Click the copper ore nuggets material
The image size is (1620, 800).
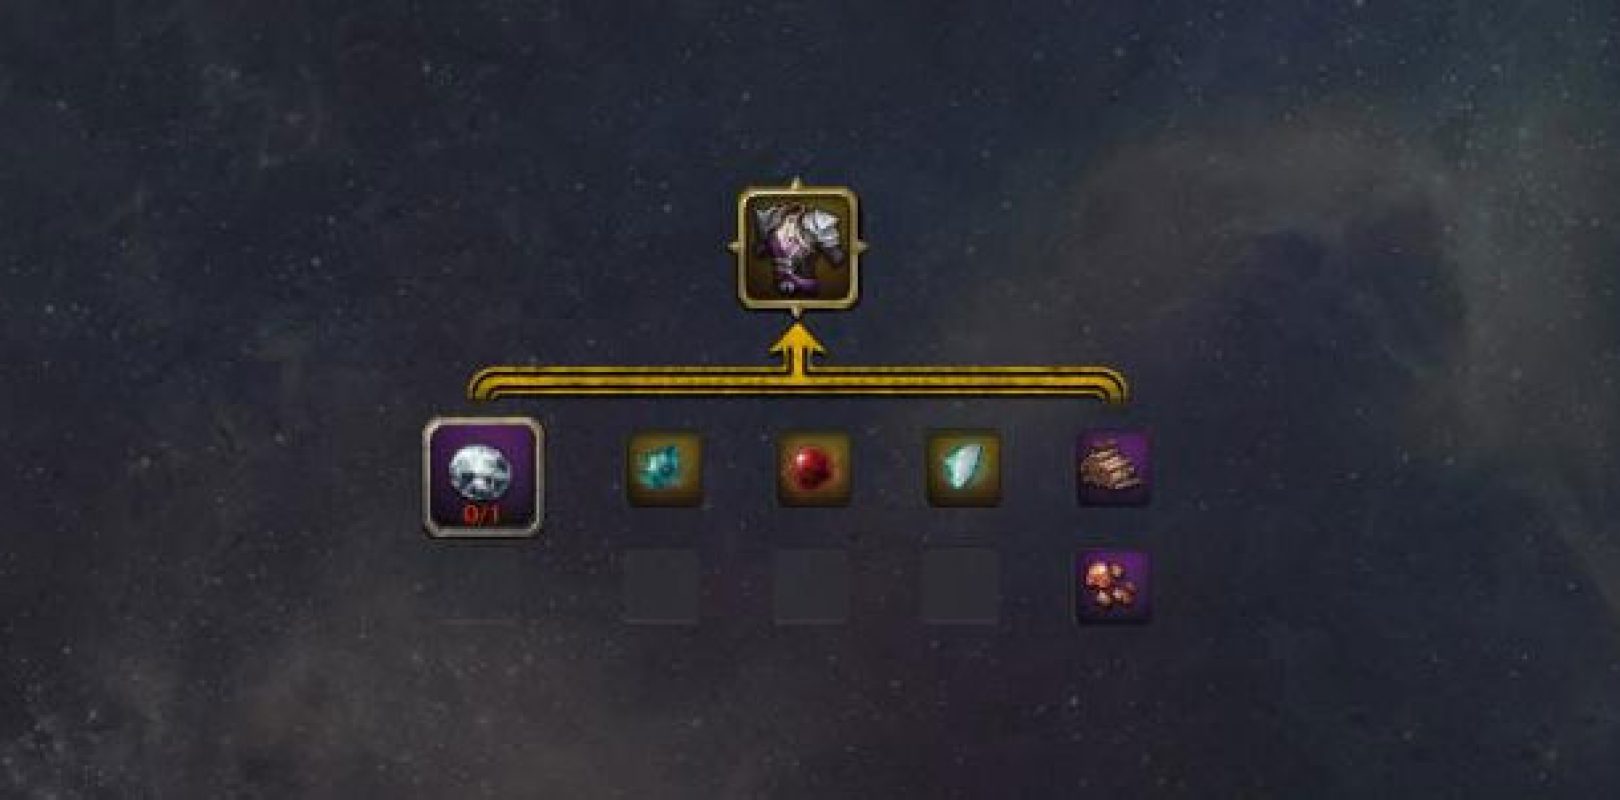1113,586
